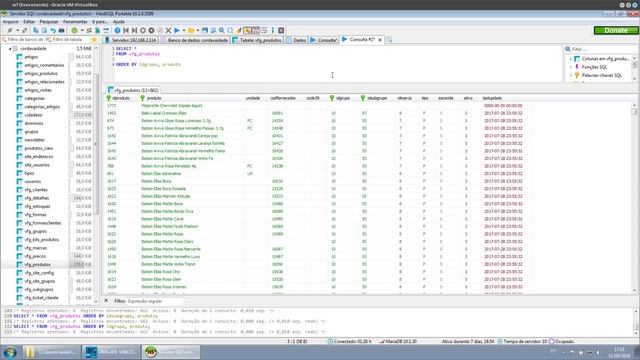Click the find text magnifier icon
The image size is (640, 360).
(222, 31)
